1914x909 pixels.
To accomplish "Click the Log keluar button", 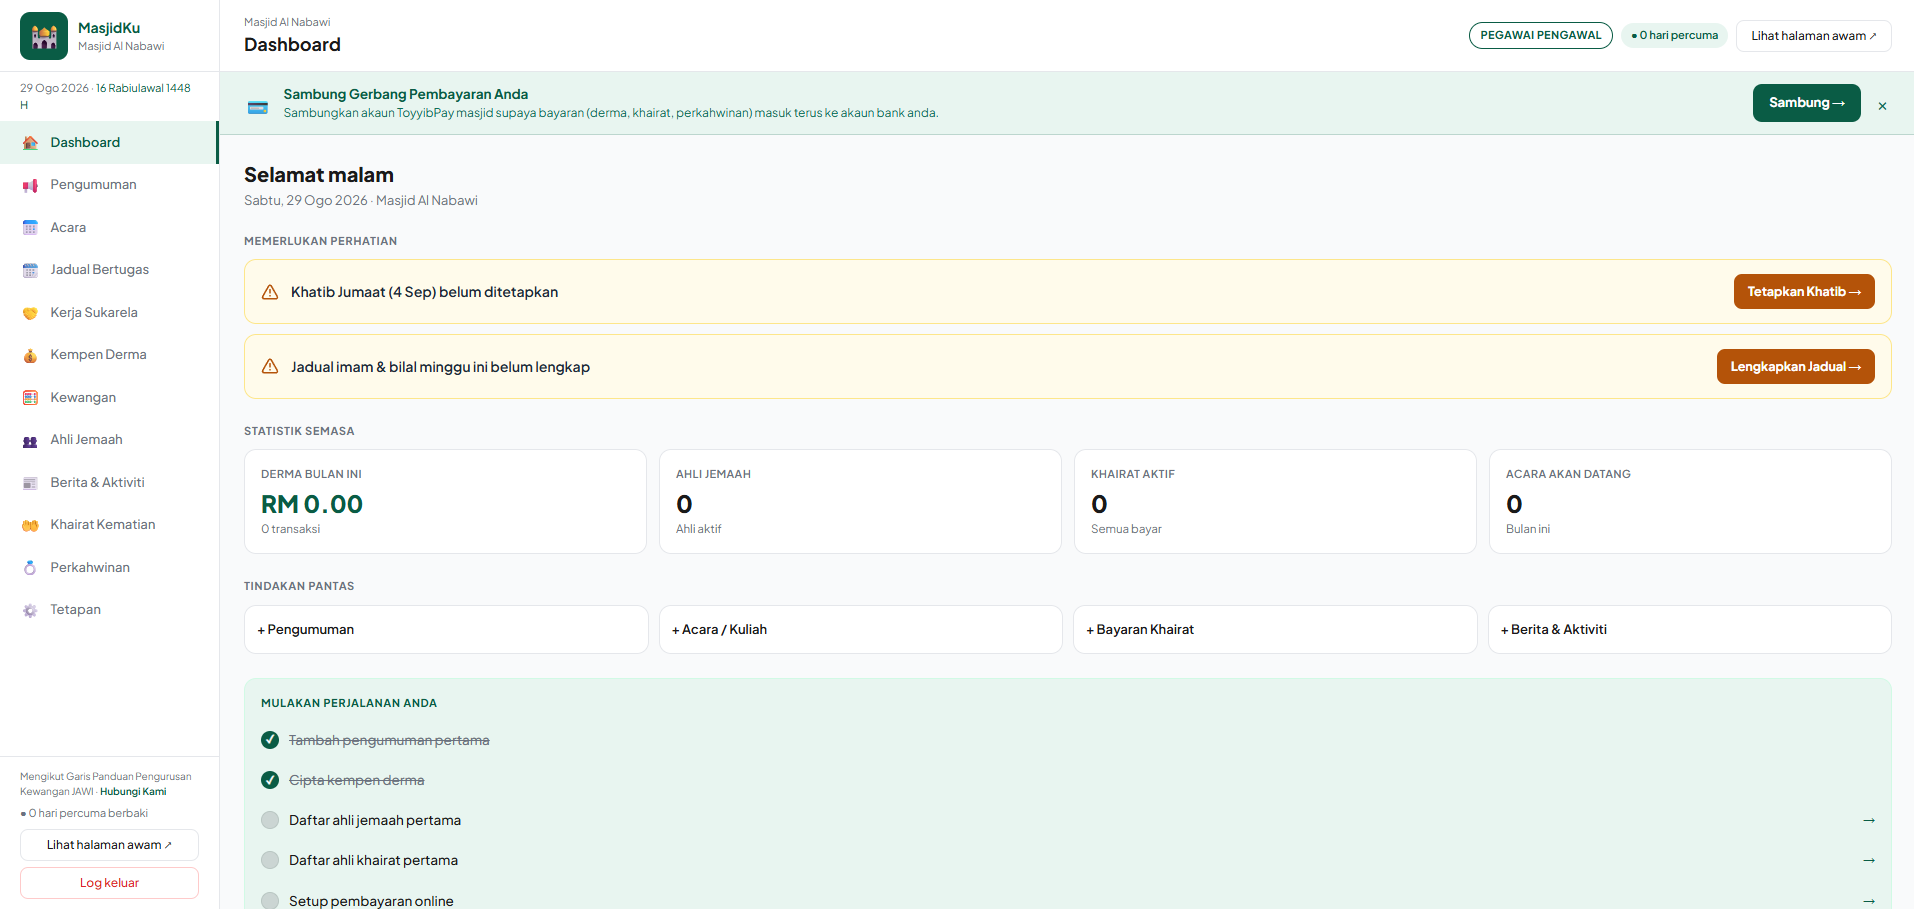I will pyautogui.click(x=109, y=883).
